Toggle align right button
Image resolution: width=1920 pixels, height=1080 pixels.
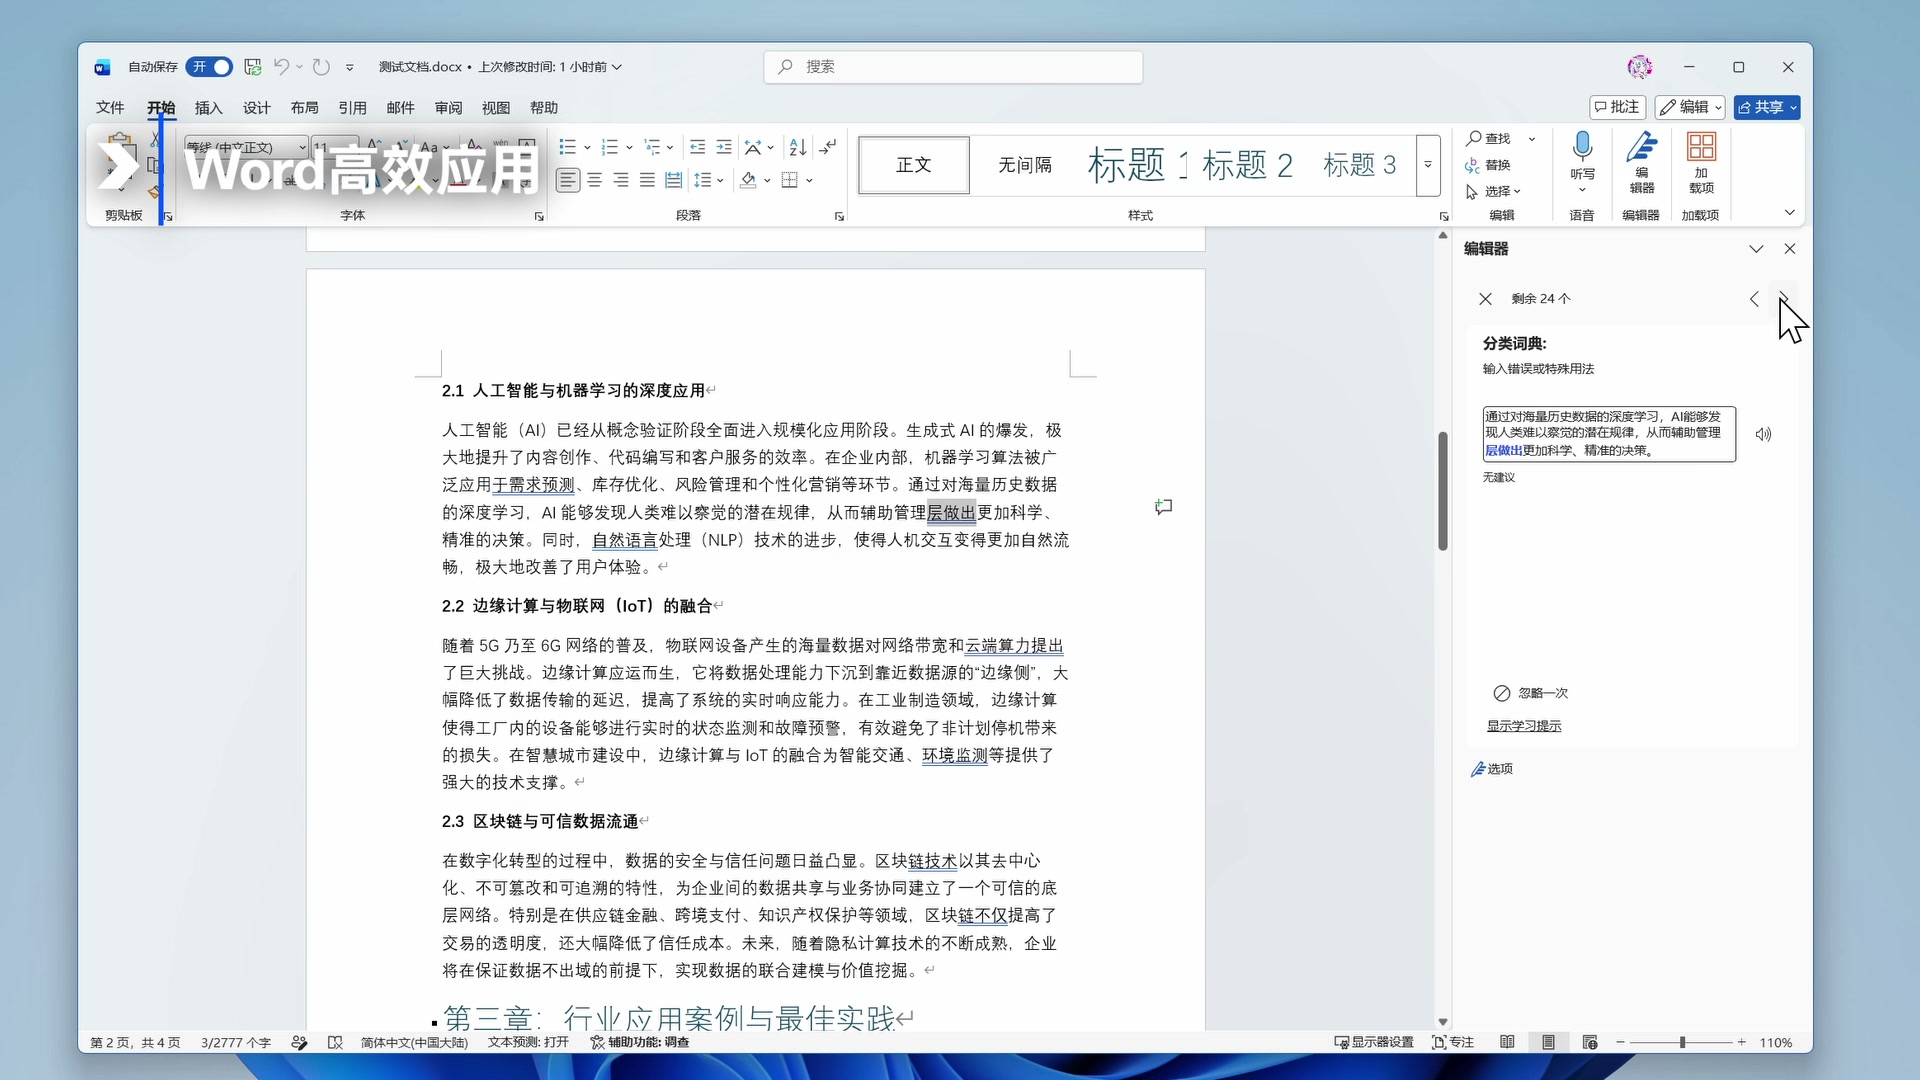tap(621, 180)
